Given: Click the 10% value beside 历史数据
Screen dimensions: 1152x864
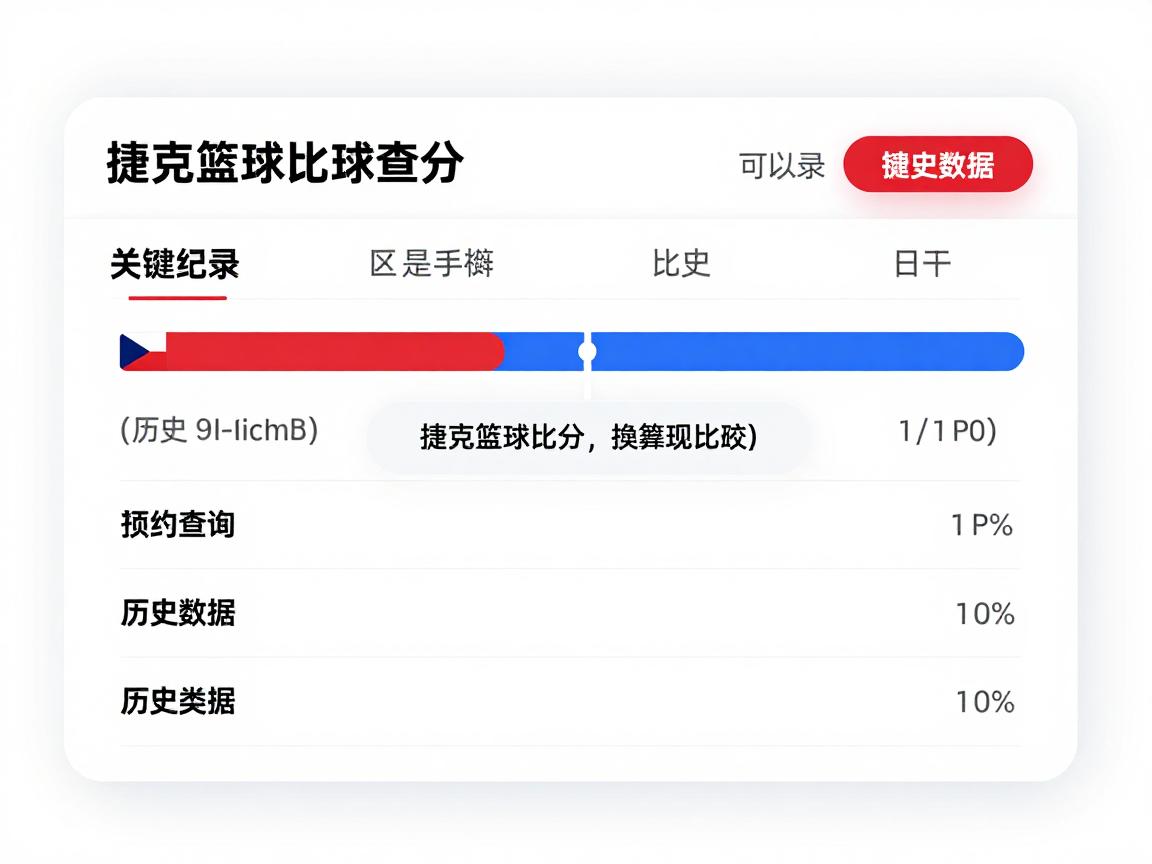Looking at the screenshot, I should point(984,613).
